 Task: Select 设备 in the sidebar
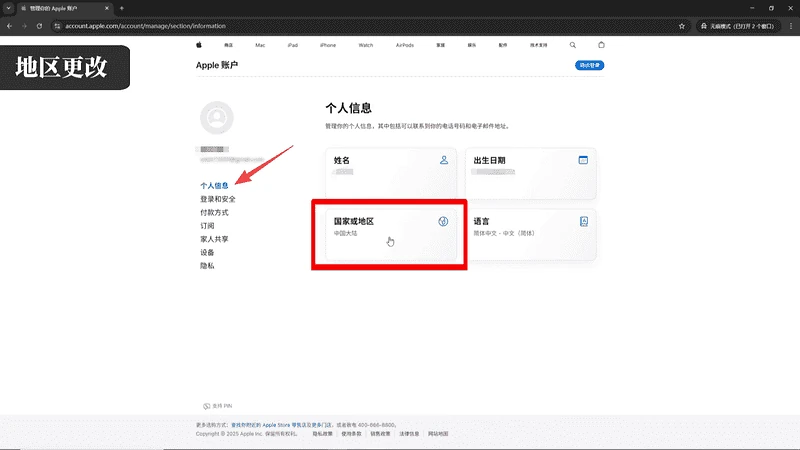click(207, 252)
